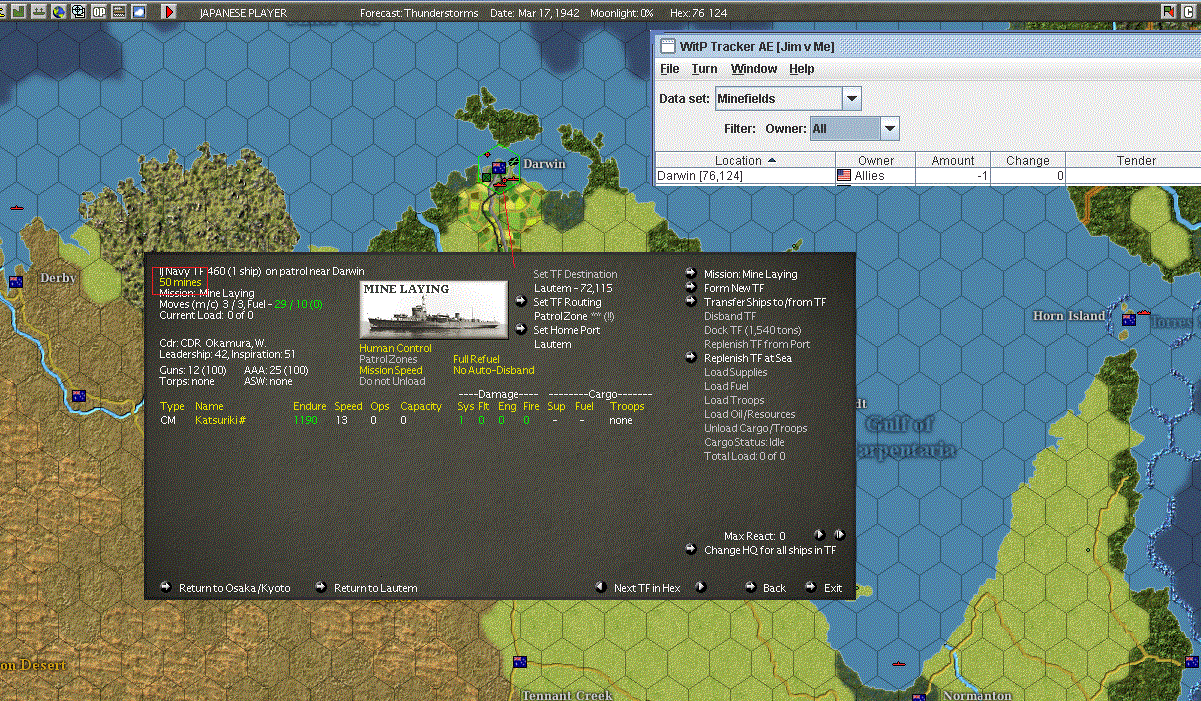Open the Window menu in WitP Tracker
Image resolution: width=1201 pixels, height=701 pixels.
click(x=754, y=69)
